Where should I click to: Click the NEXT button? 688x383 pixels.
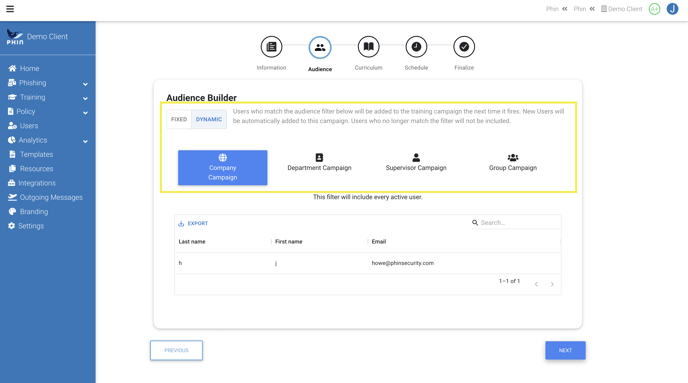coord(565,351)
